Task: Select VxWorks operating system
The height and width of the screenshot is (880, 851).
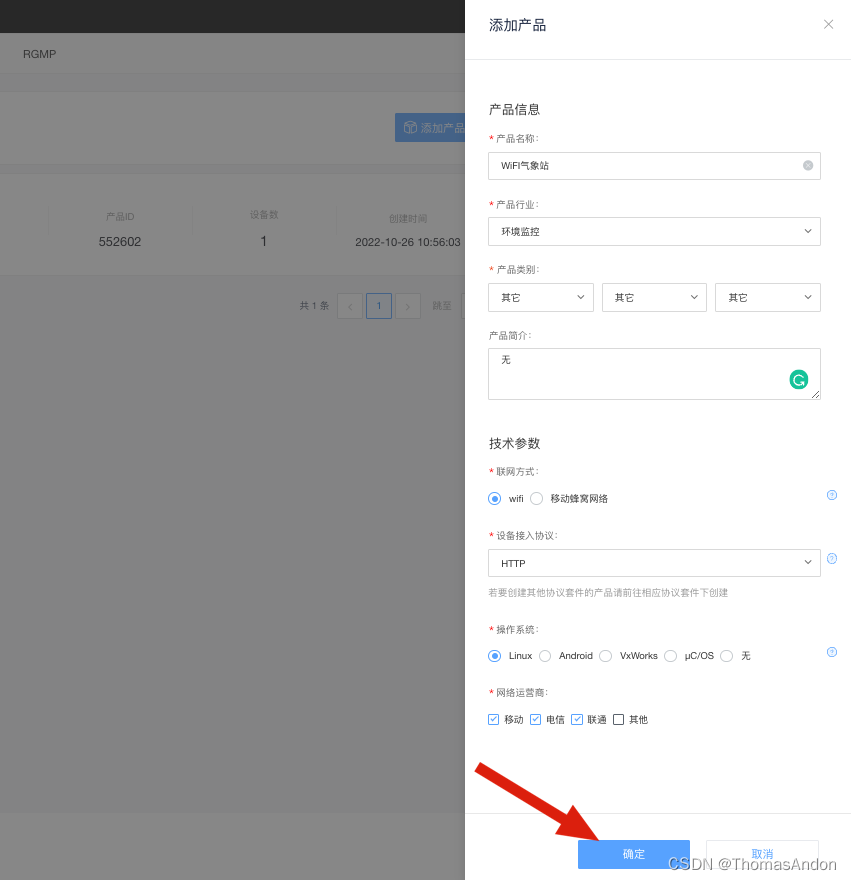Action: pyautogui.click(x=606, y=656)
